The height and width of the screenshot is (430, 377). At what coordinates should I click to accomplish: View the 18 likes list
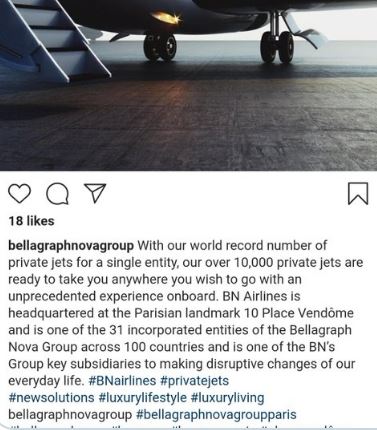point(31,221)
